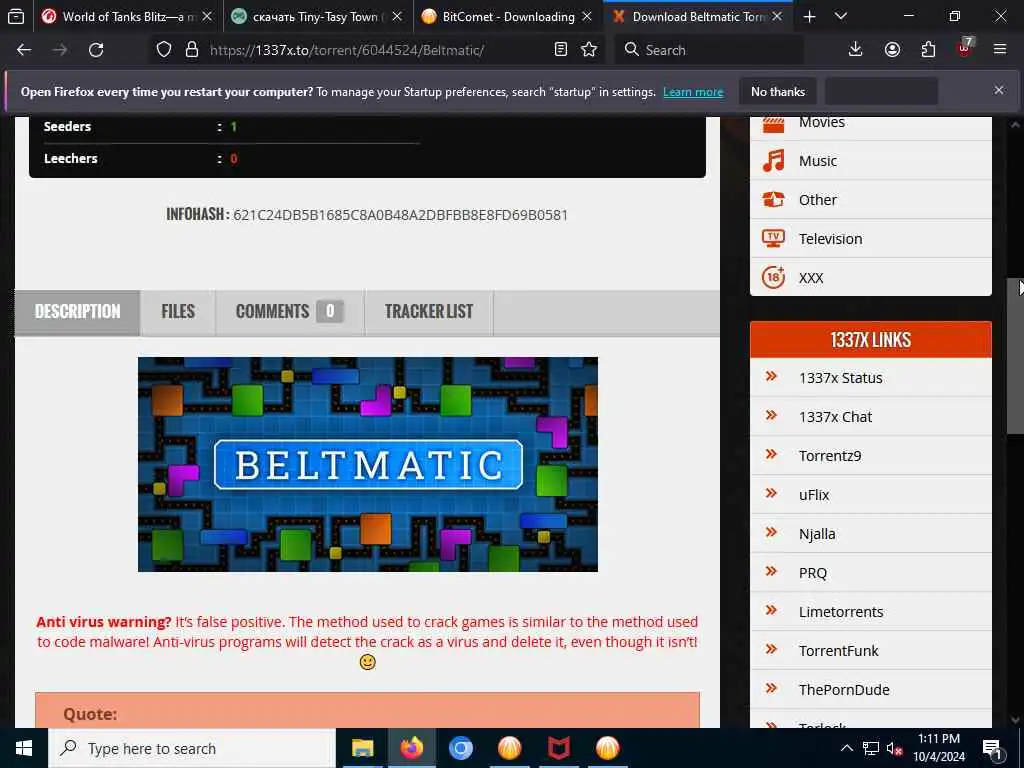Open the FILES tab

tap(178, 312)
